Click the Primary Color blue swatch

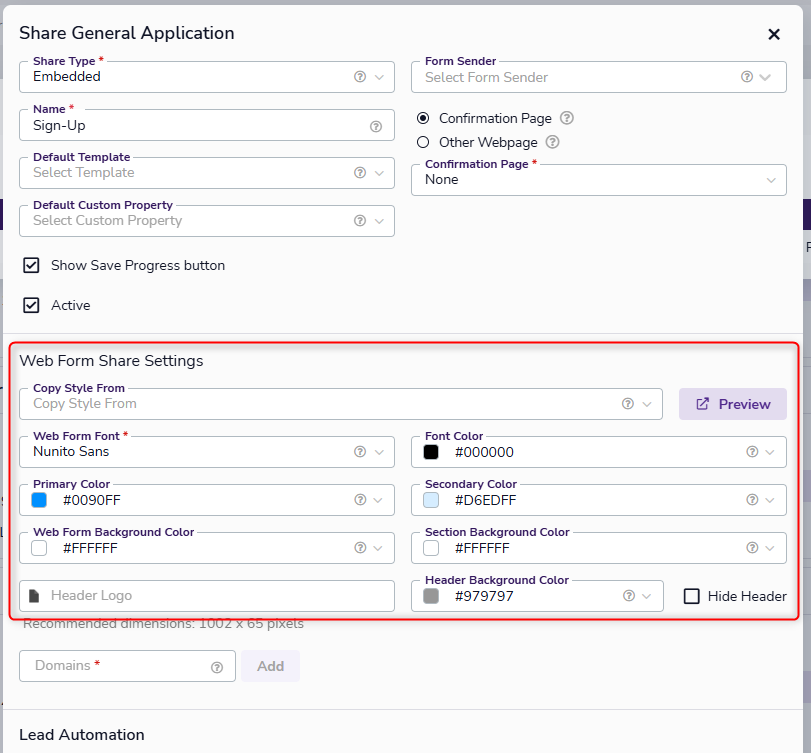[39, 500]
